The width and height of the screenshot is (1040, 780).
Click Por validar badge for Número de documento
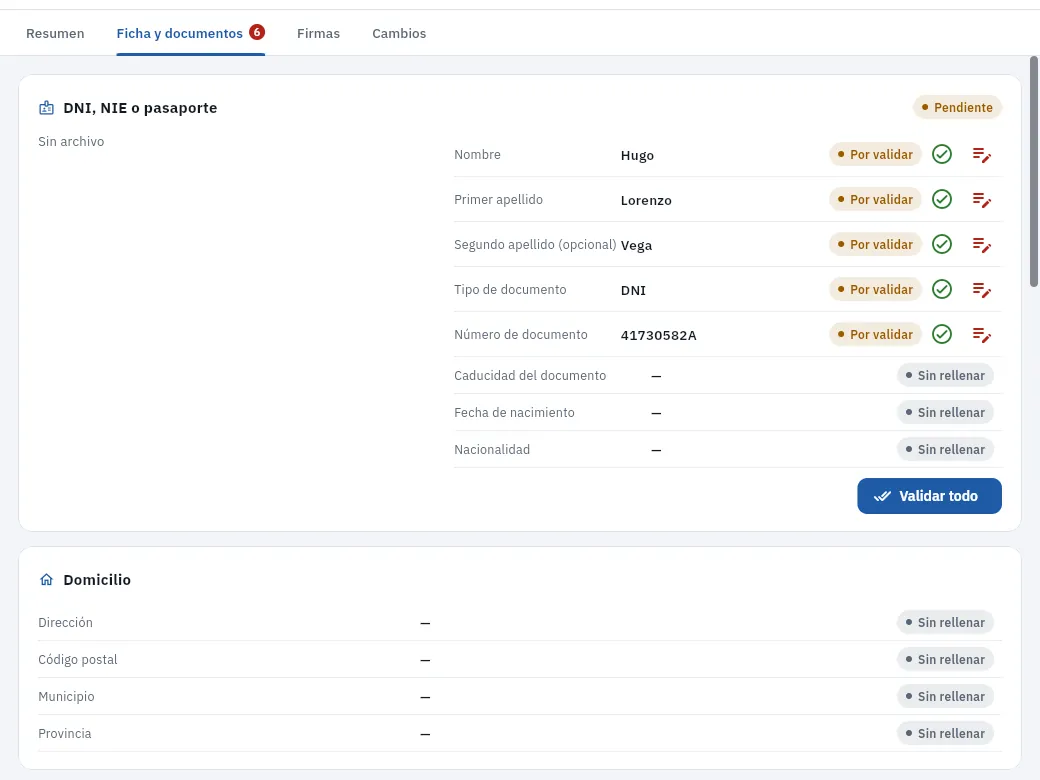tap(875, 335)
